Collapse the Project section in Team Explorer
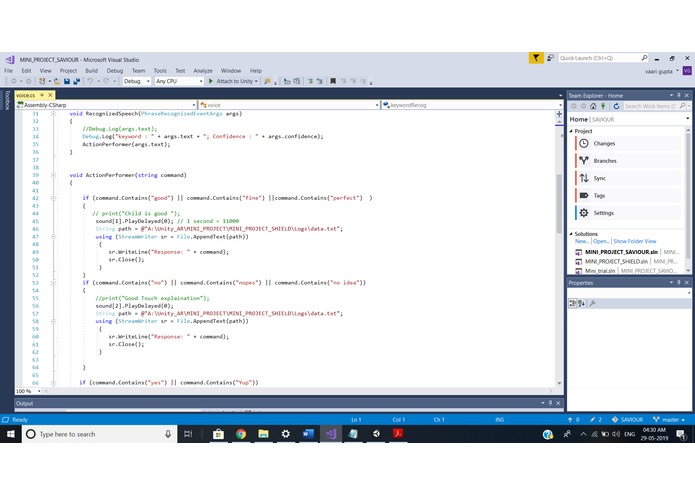Screen dimensions: 695x494 [571, 131]
